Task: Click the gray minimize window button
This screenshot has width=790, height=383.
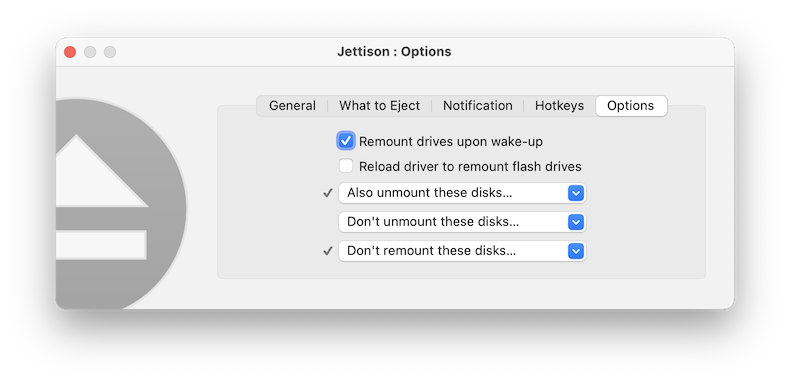Action: pos(90,52)
